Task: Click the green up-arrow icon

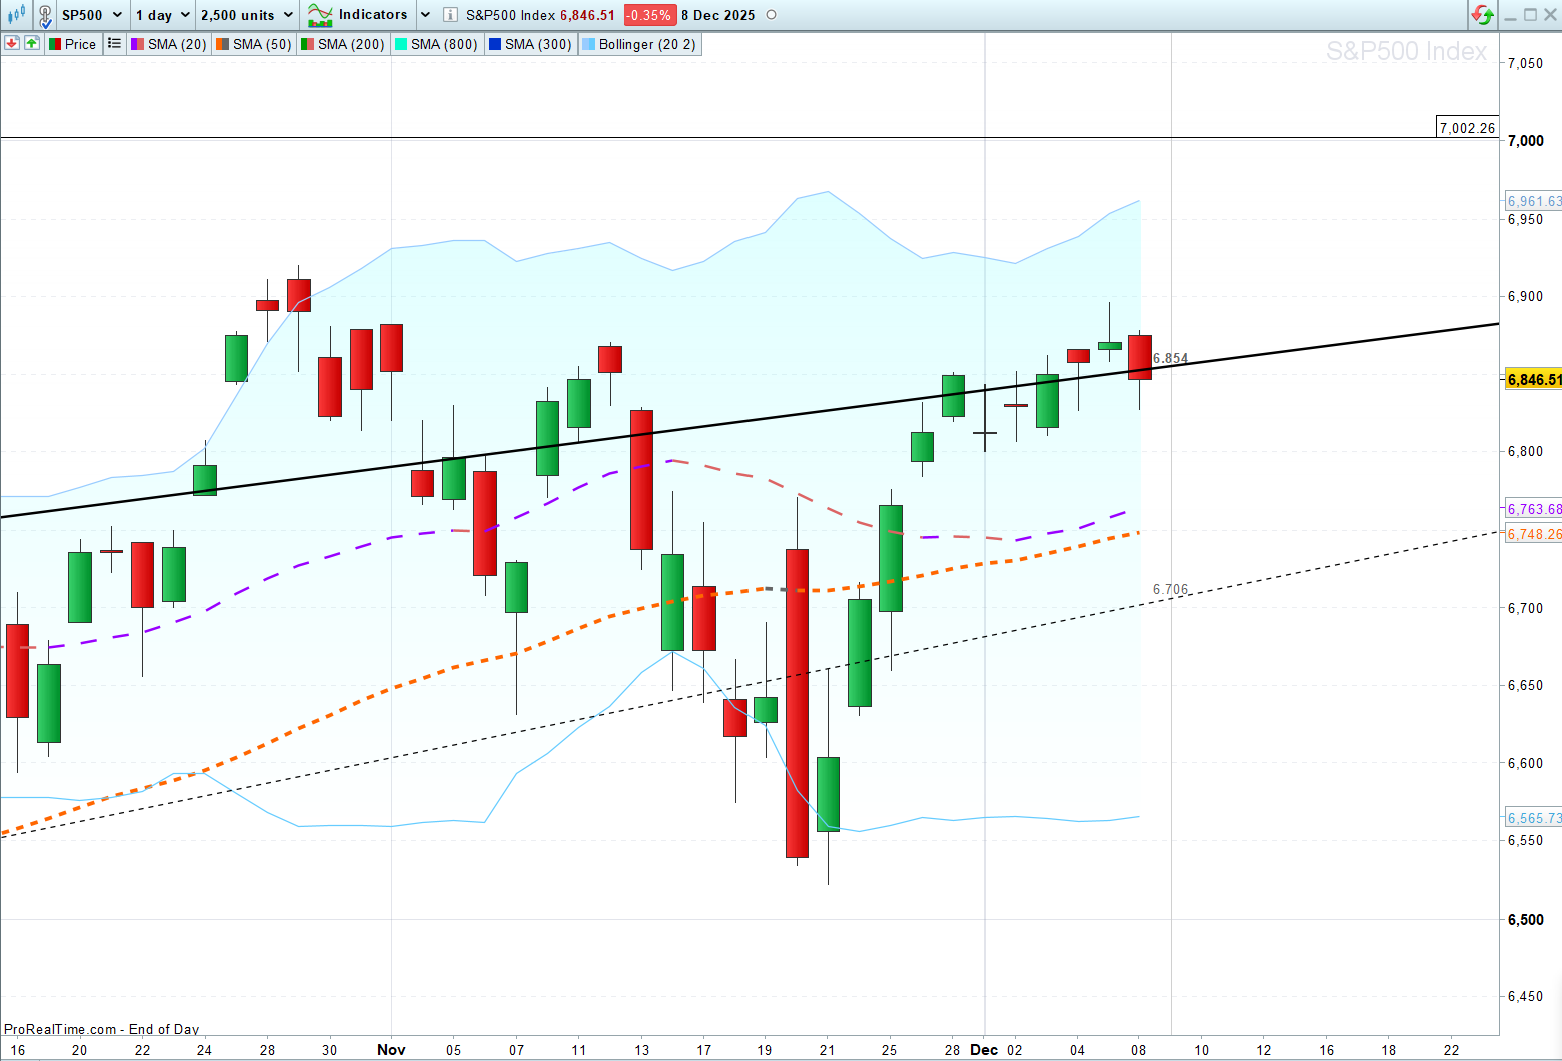Action: [32, 44]
